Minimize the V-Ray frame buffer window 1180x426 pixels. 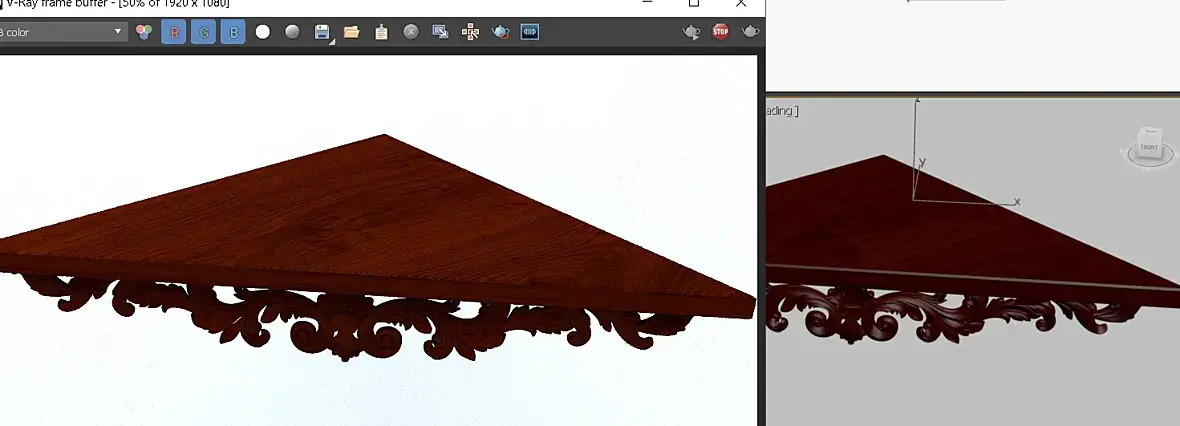(x=647, y=3)
